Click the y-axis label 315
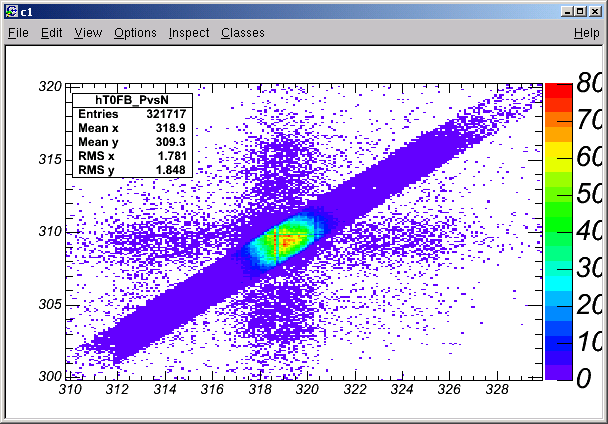This screenshot has width=608, height=424. coord(50,159)
